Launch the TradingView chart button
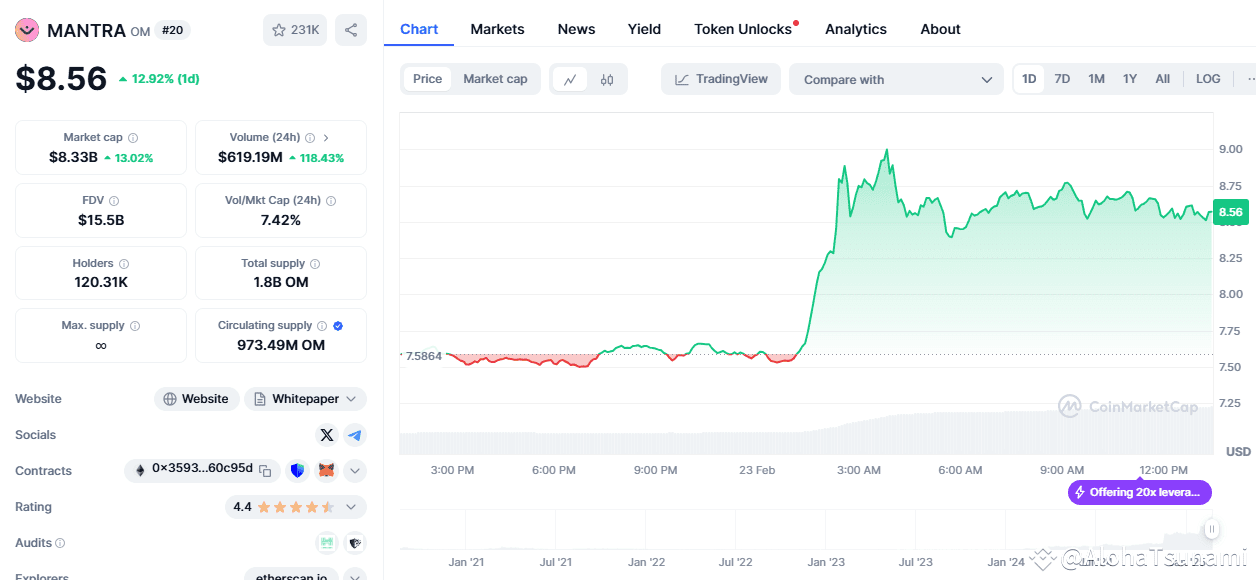 (x=720, y=78)
